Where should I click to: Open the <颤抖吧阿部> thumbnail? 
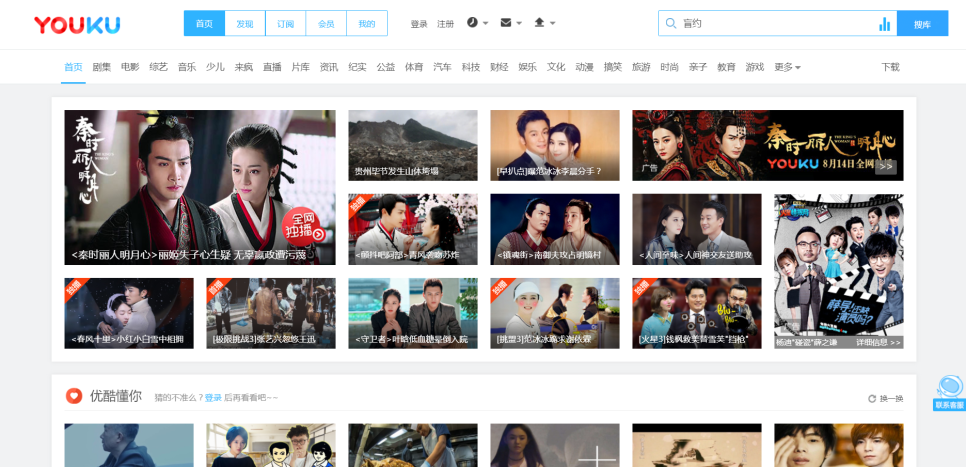click(413, 229)
